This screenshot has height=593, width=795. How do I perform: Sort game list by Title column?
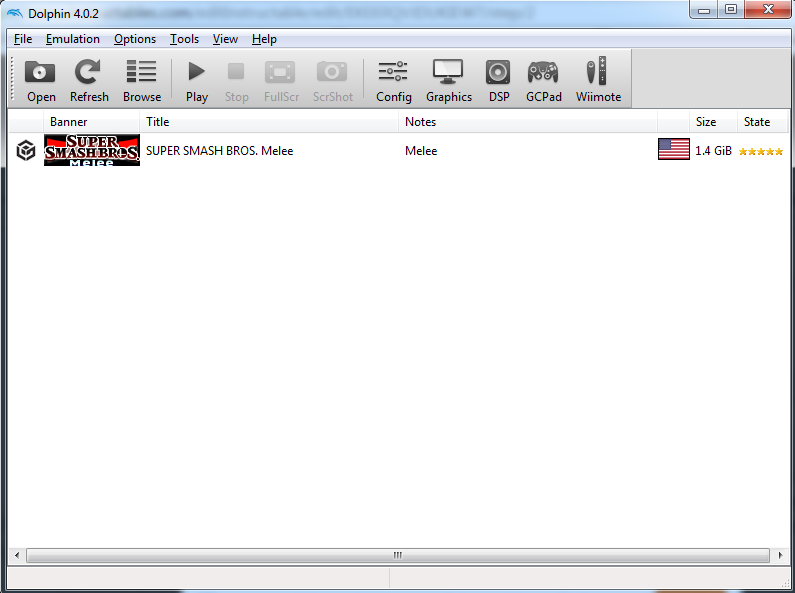click(158, 122)
